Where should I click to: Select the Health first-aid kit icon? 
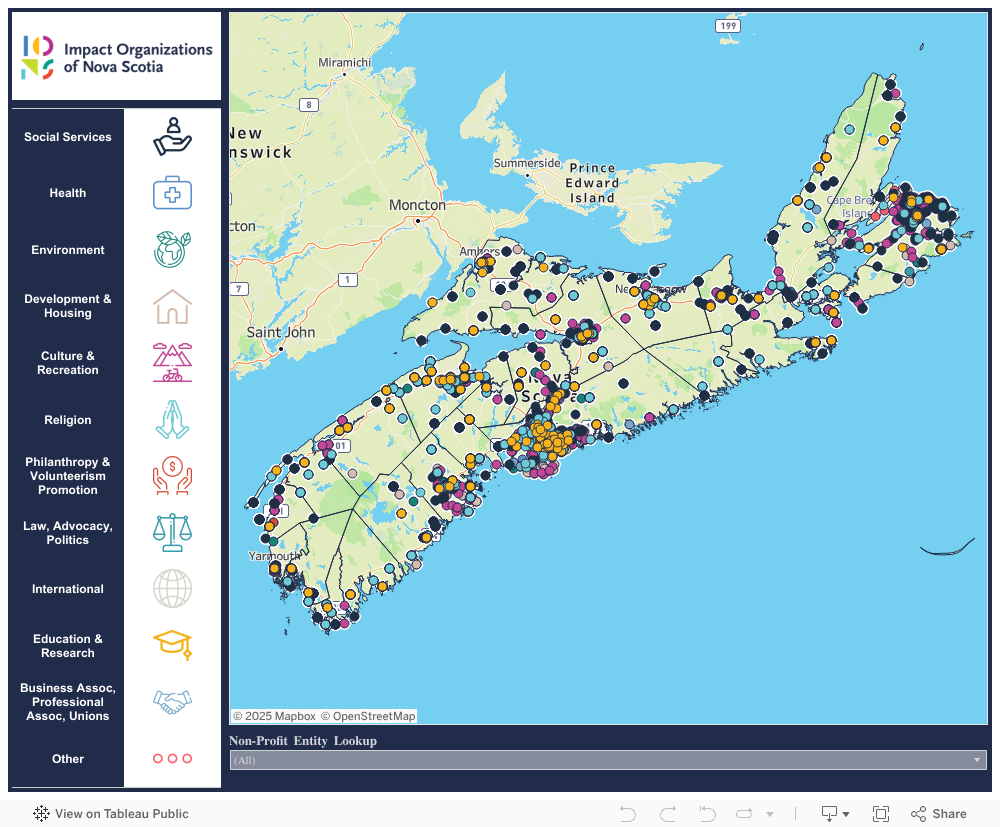172,193
